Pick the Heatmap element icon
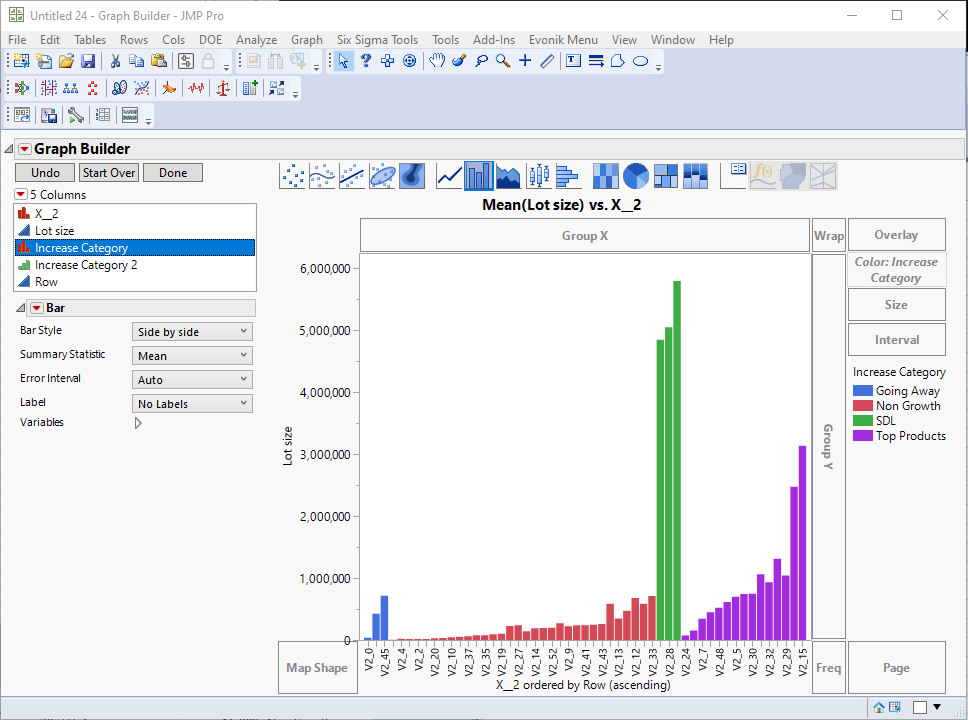 pyautogui.click(x=606, y=176)
